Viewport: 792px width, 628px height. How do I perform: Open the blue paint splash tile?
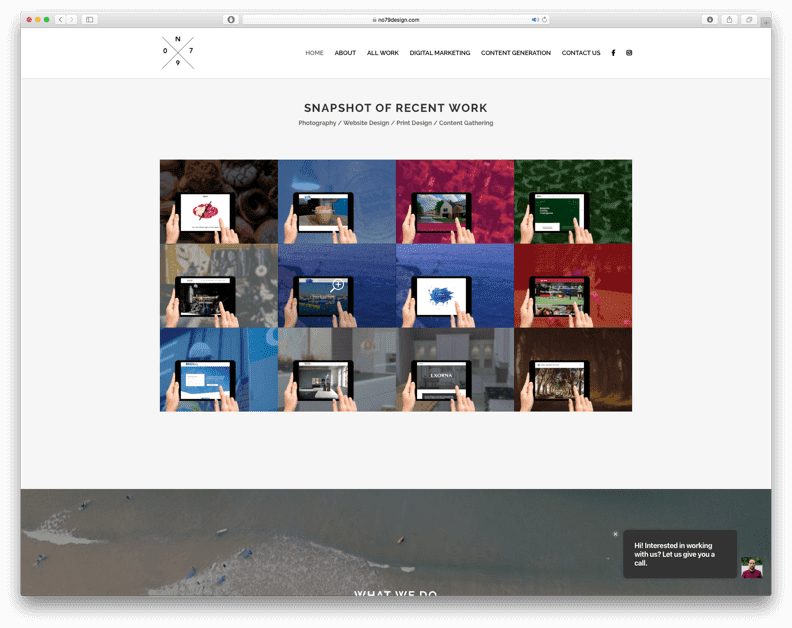tap(455, 285)
